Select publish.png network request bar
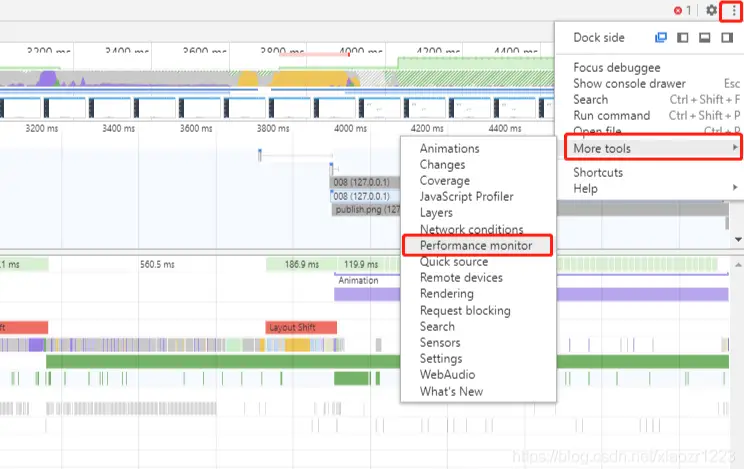744x469 pixels. point(366,209)
